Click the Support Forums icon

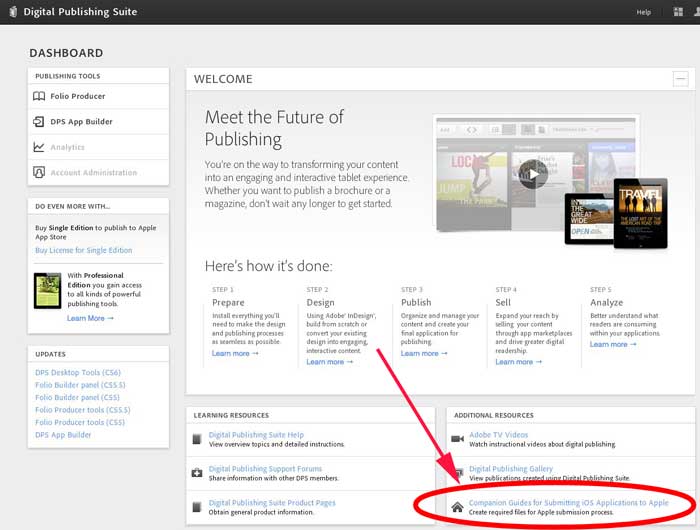tap(197, 471)
